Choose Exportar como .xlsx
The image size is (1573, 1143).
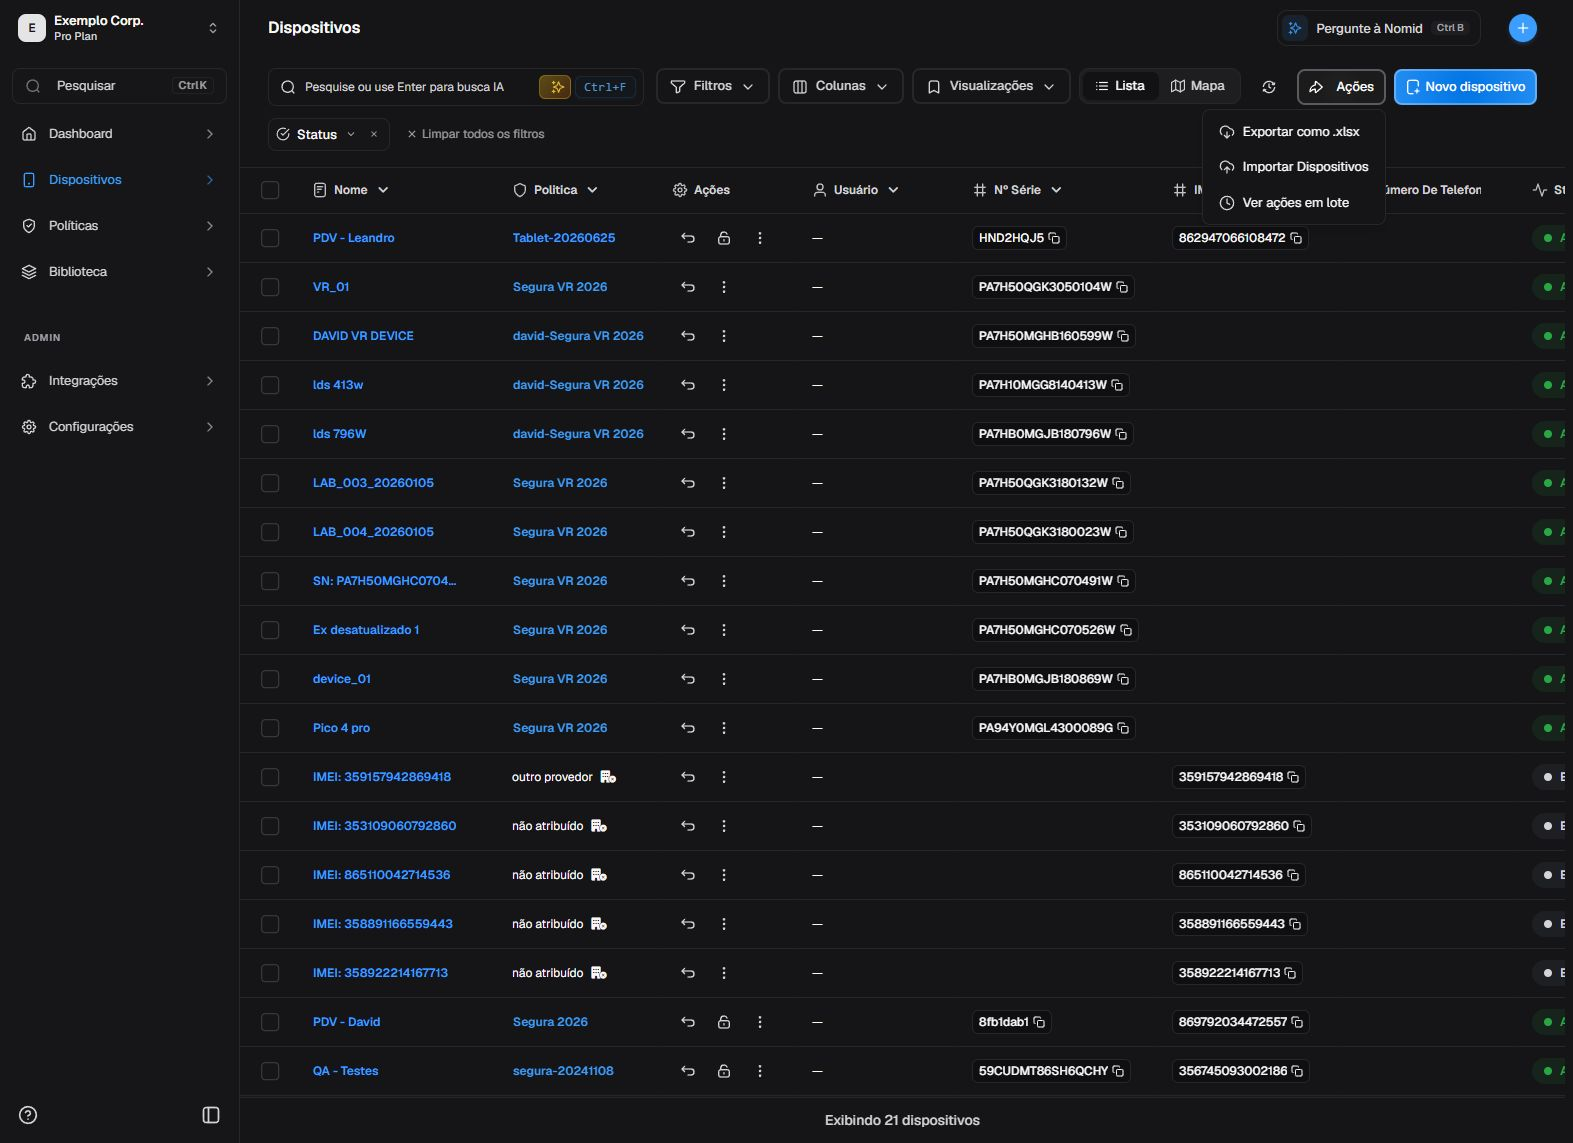tap(1293, 132)
